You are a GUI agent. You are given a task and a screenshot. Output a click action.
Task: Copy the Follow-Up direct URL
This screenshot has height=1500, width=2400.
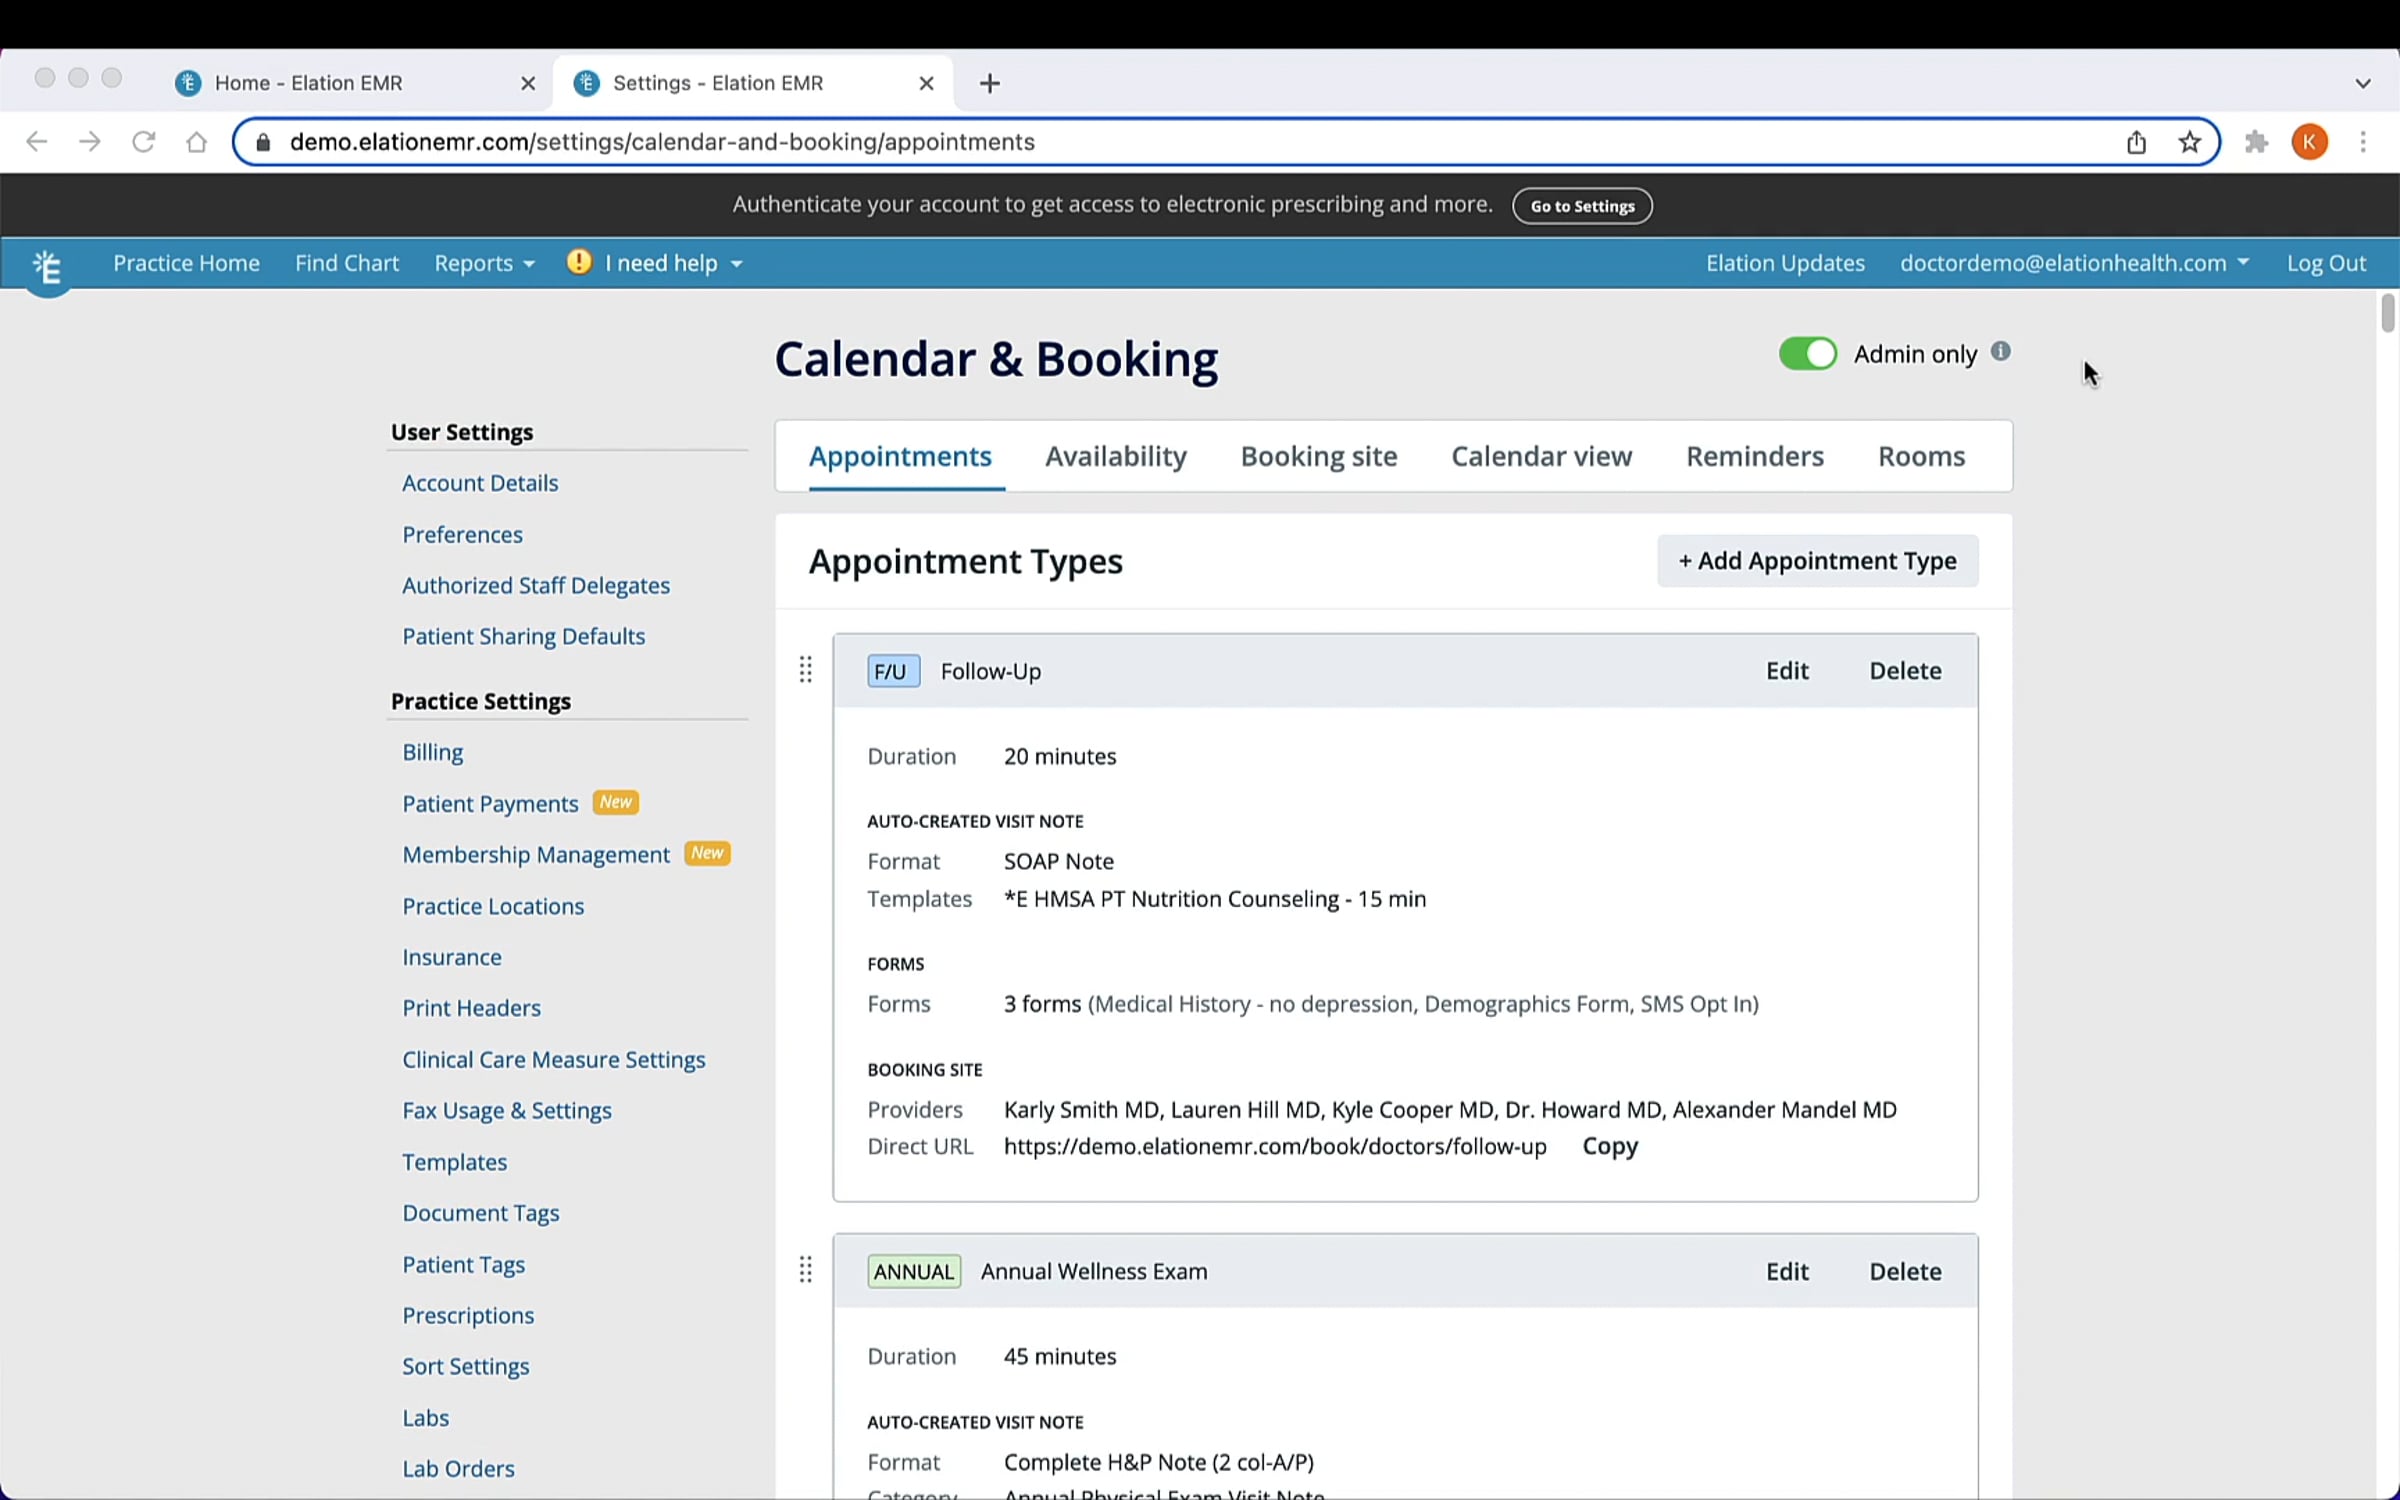coord(1609,1146)
